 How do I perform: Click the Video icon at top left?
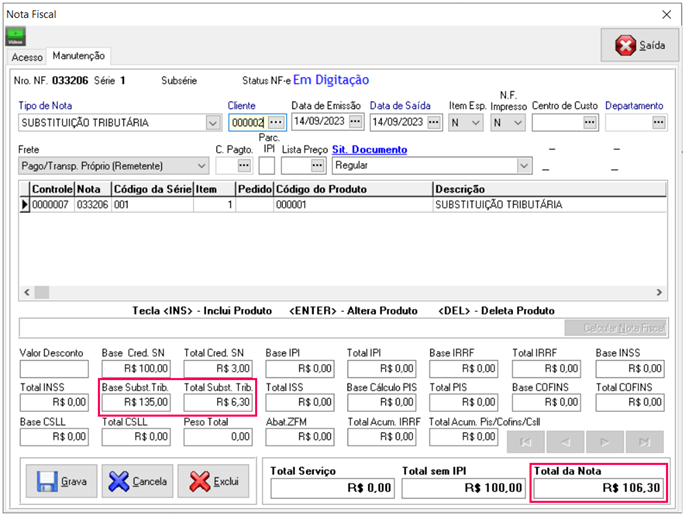coord(17,37)
